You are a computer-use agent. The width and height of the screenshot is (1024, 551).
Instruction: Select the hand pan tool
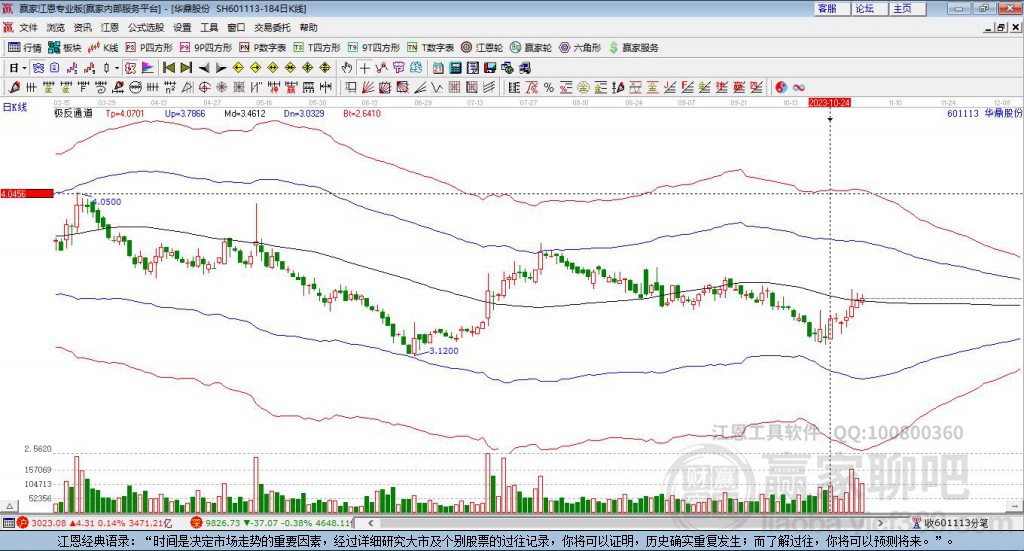pyautogui.click(x=347, y=68)
